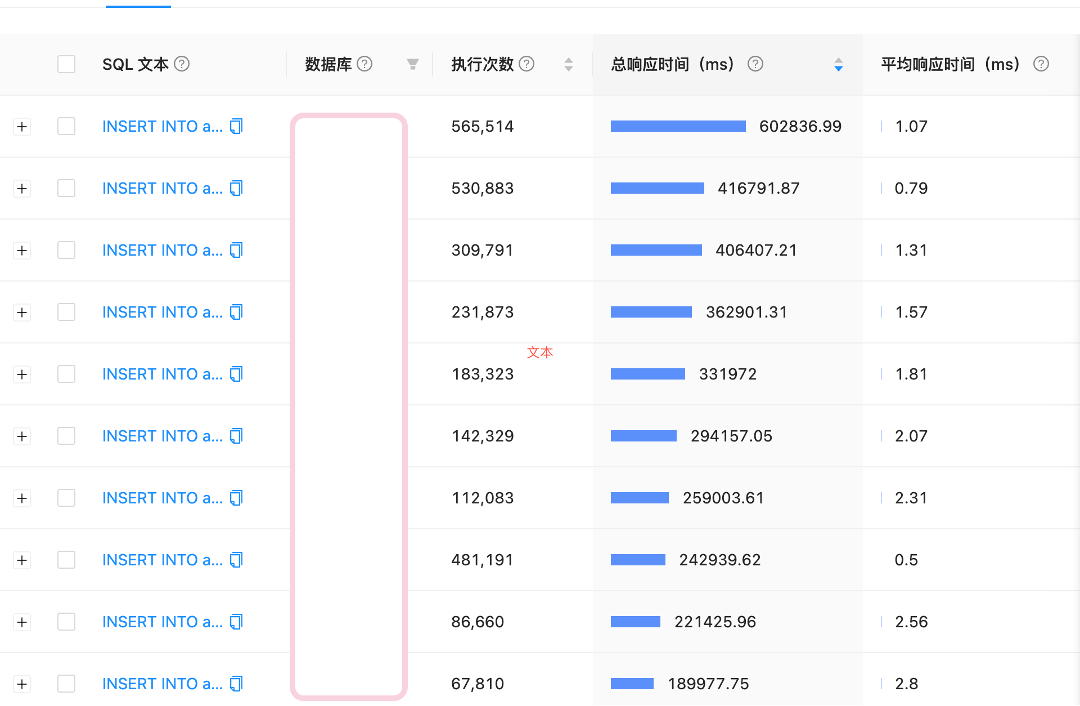Show help tooltip for 执行次数 column
The width and height of the screenshot is (1080, 706).
tap(527, 64)
